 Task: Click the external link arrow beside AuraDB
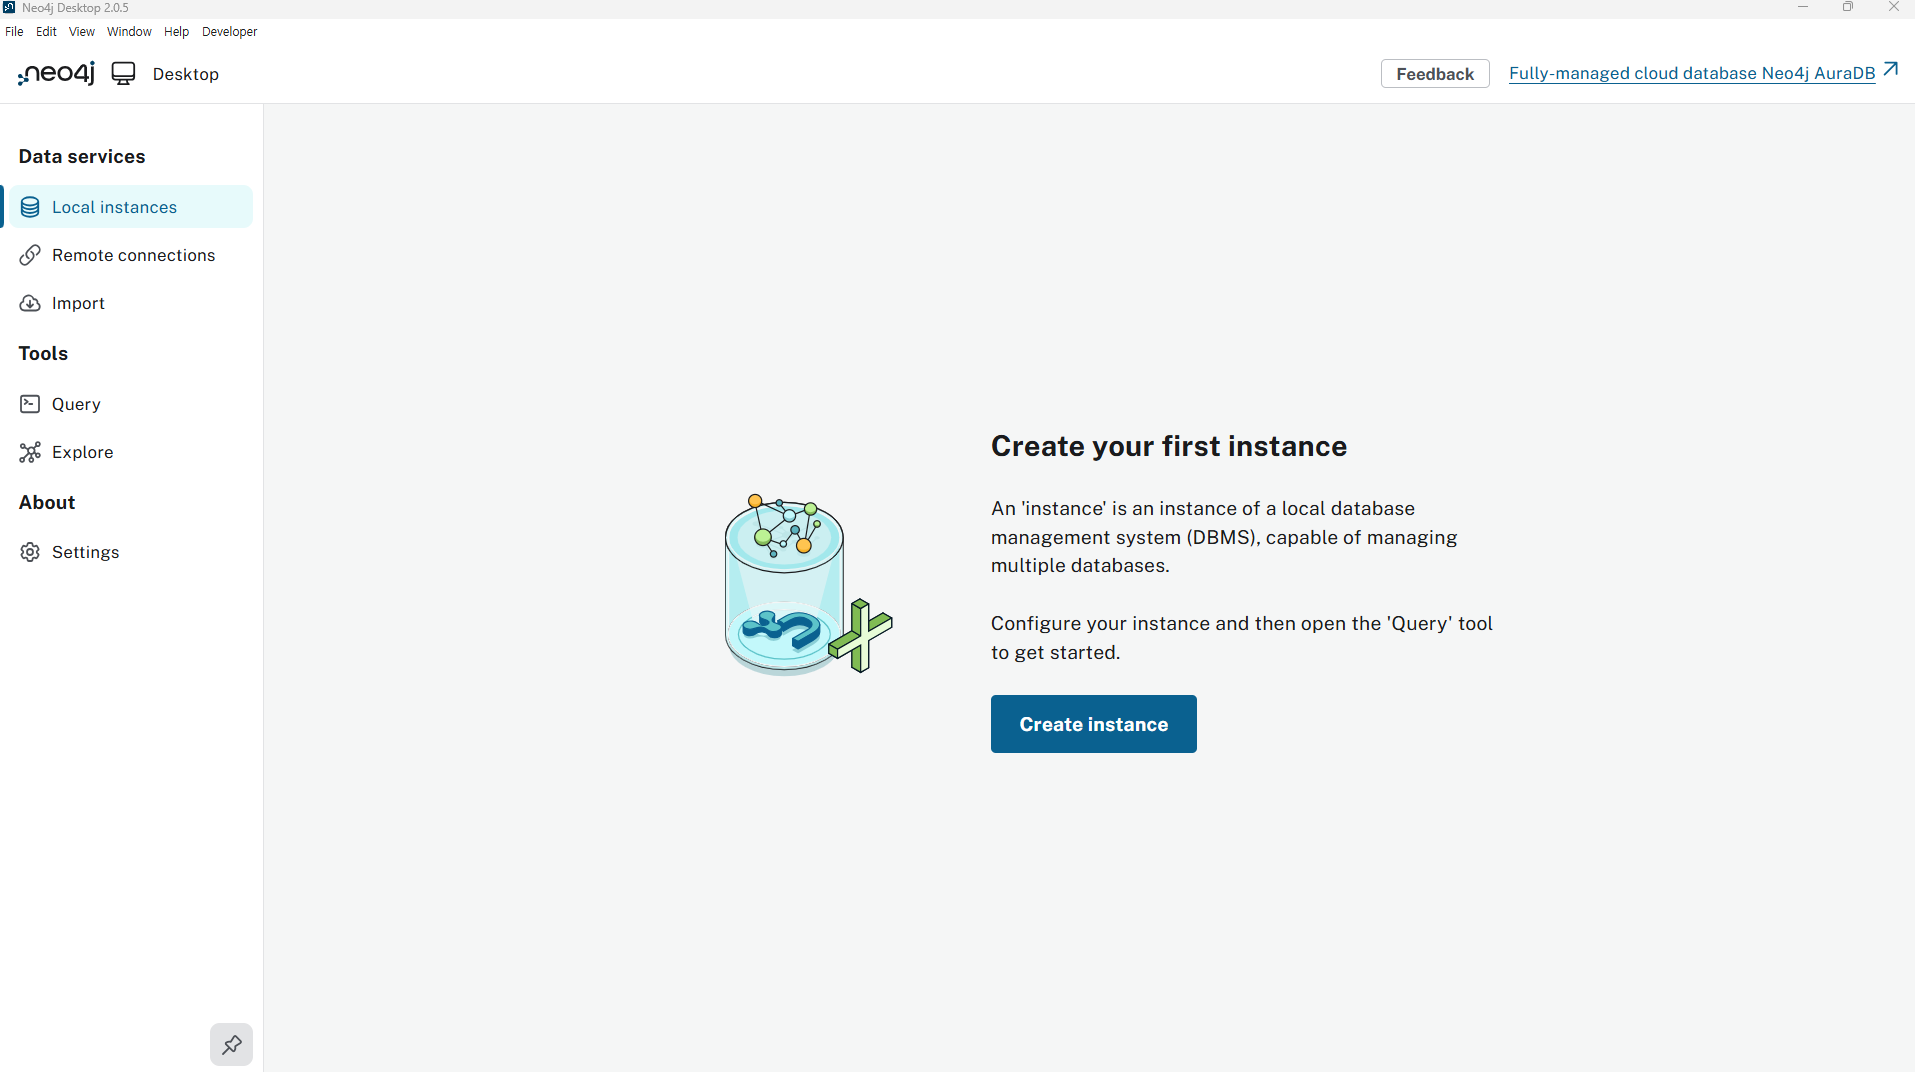[x=1890, y=70]
